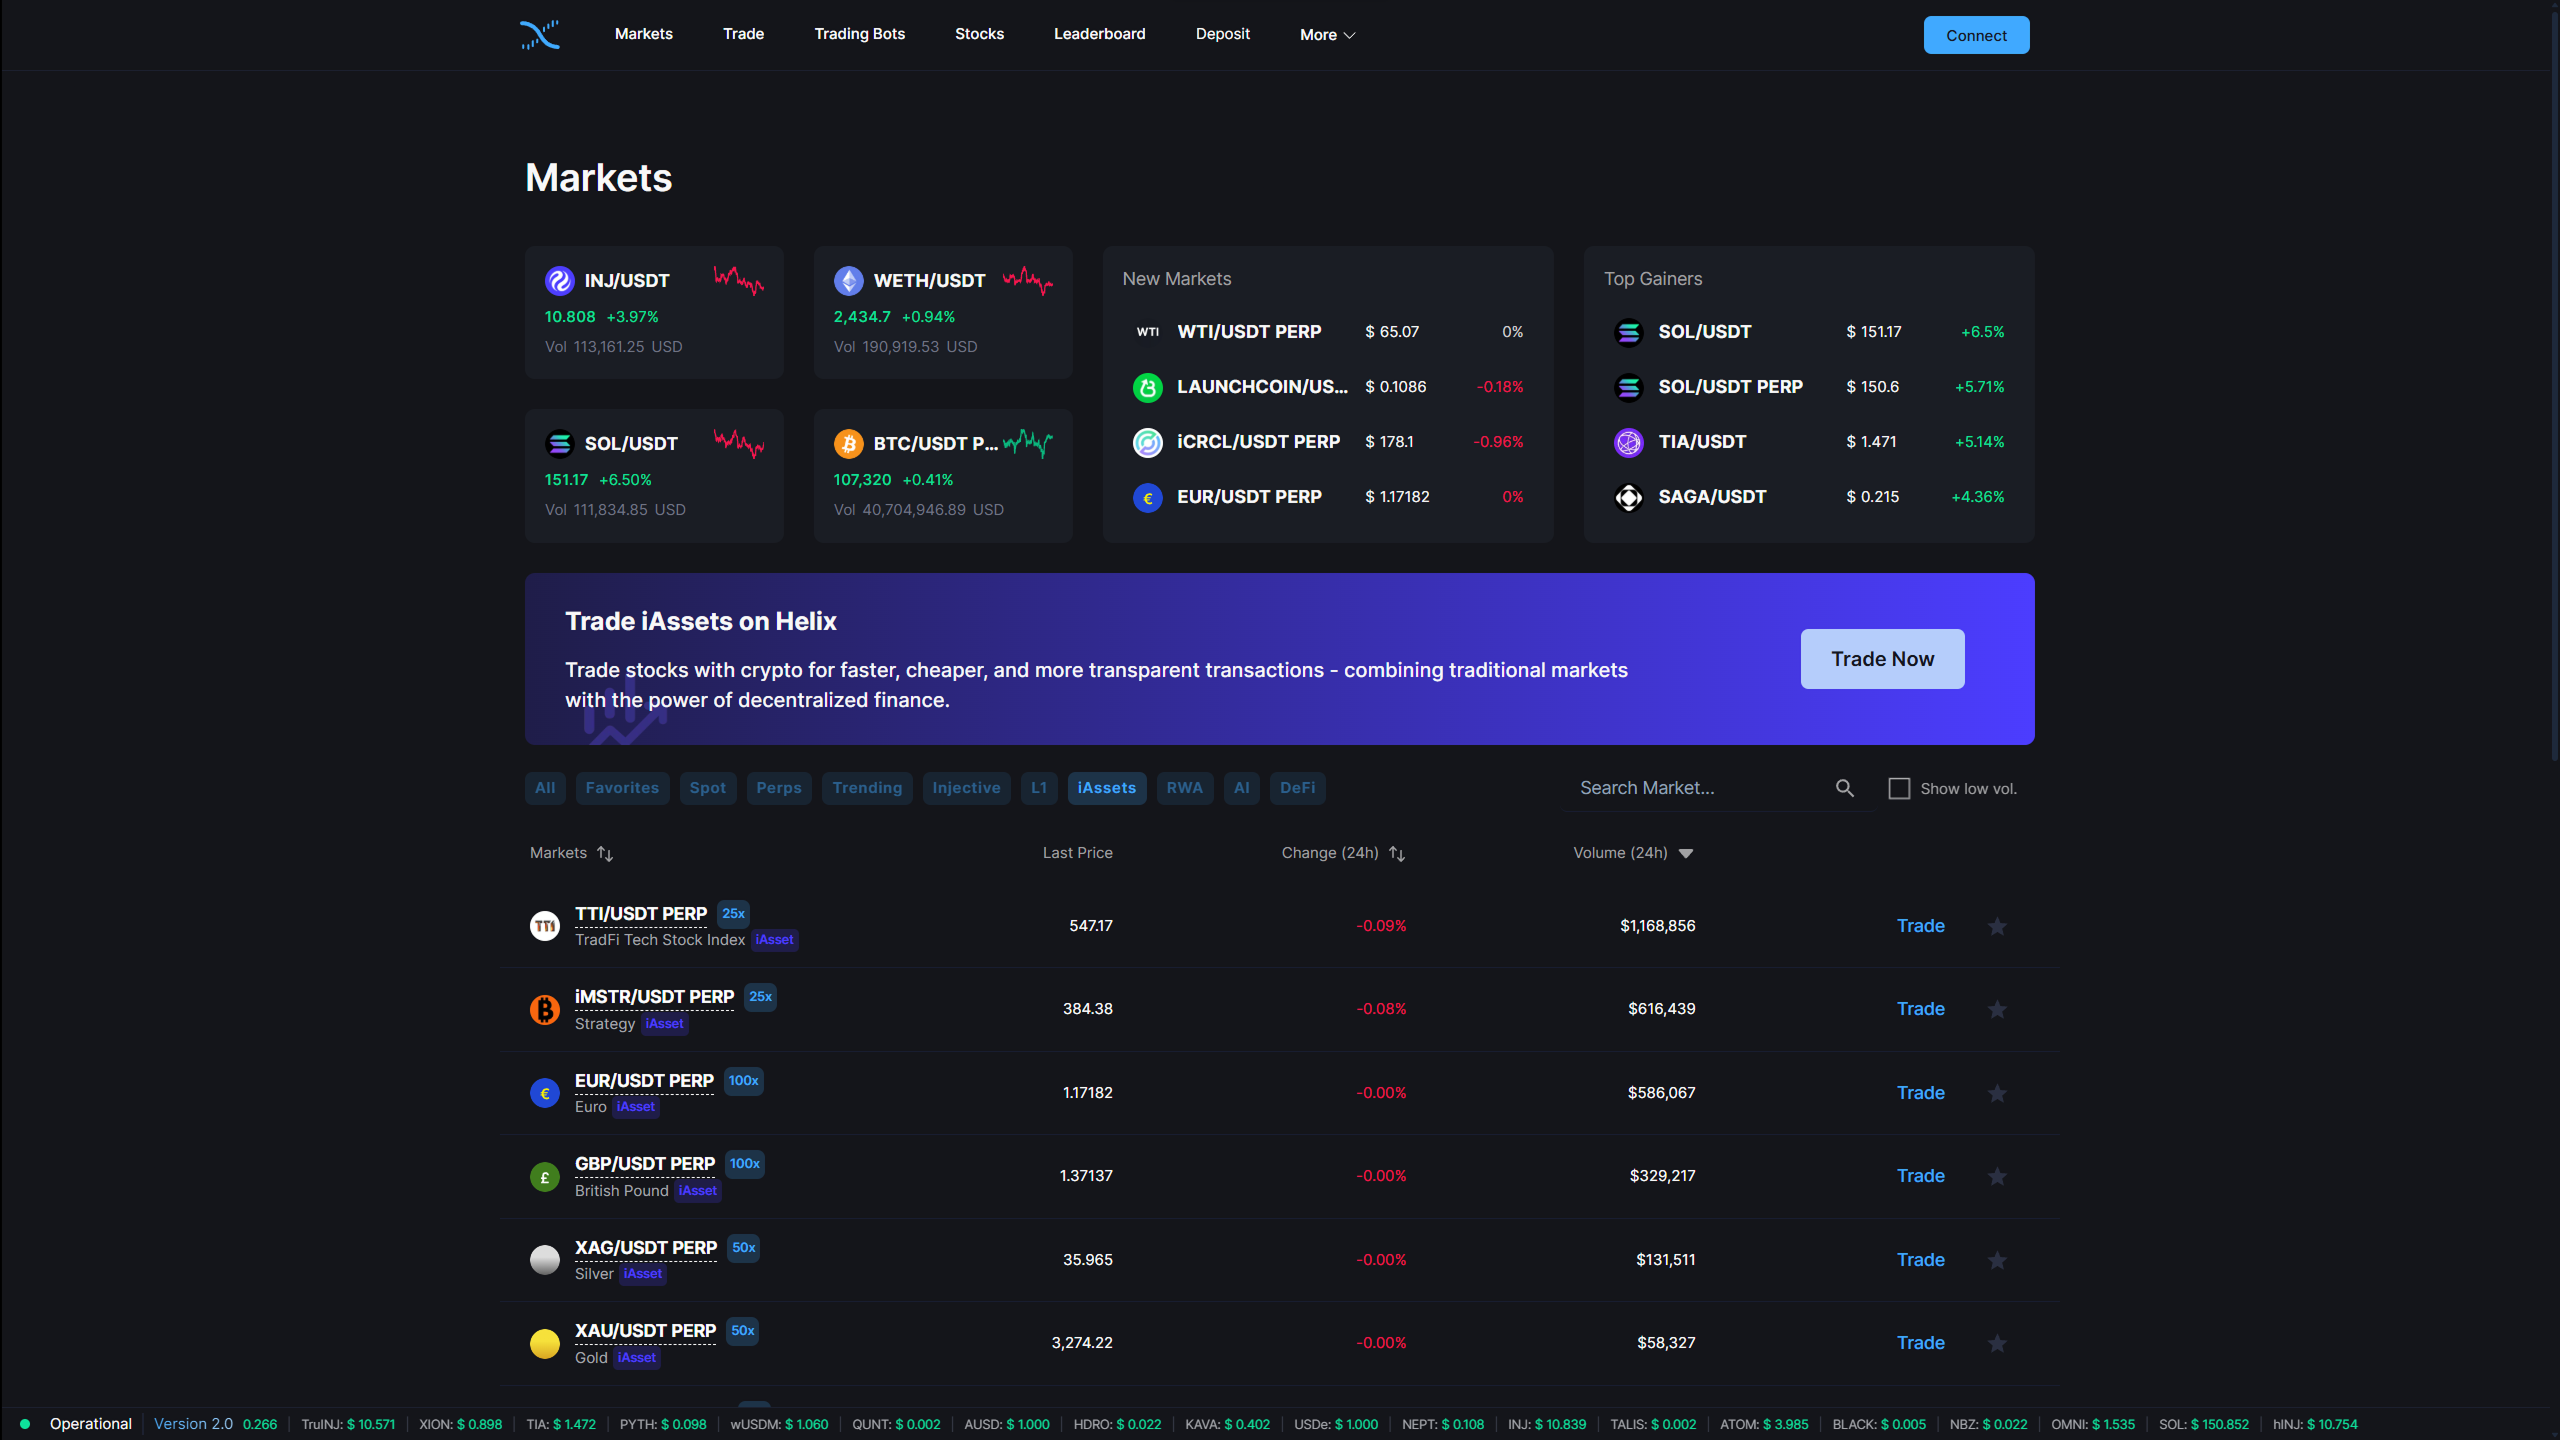Sort the Change (24h) column
The image size is (2560, 1440).
point(1397,853)
